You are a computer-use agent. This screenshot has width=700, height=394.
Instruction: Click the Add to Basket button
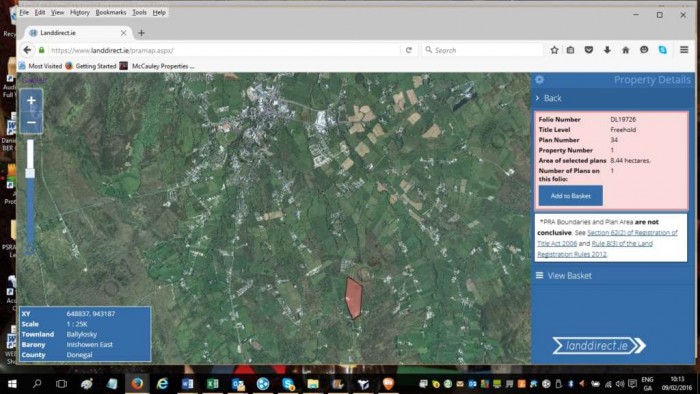(x=571, y=196)
